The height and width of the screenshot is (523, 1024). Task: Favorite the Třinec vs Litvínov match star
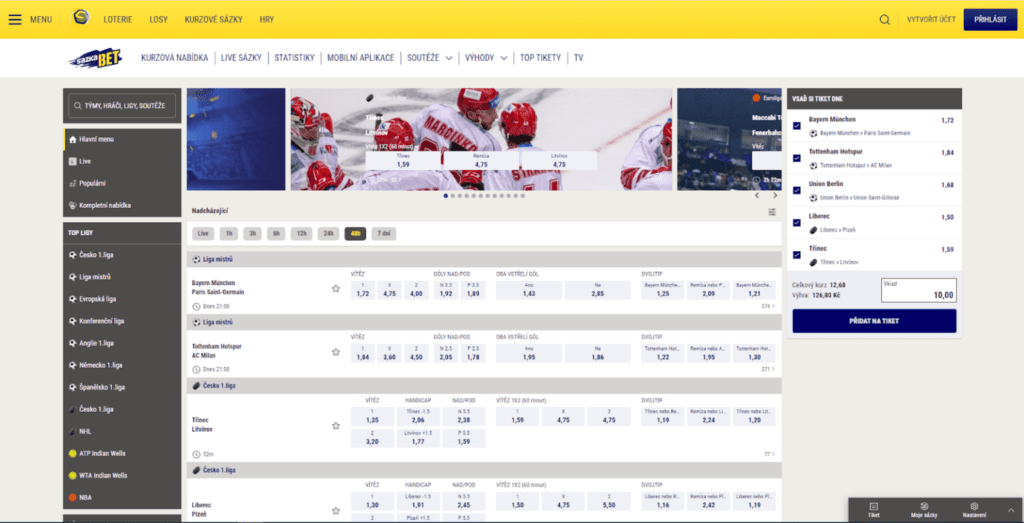[x=336, y=426]
